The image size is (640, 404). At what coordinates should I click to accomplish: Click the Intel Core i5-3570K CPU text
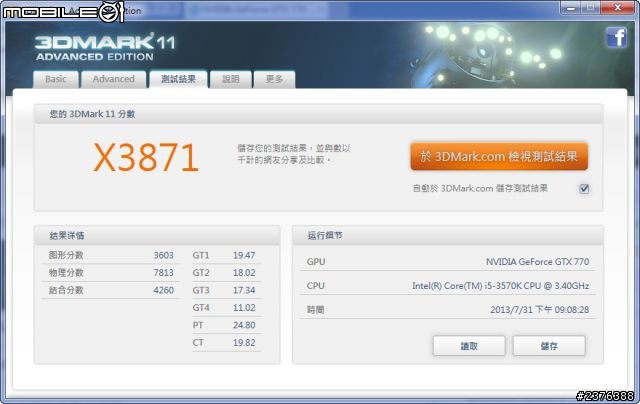click(x=500, y=286)
